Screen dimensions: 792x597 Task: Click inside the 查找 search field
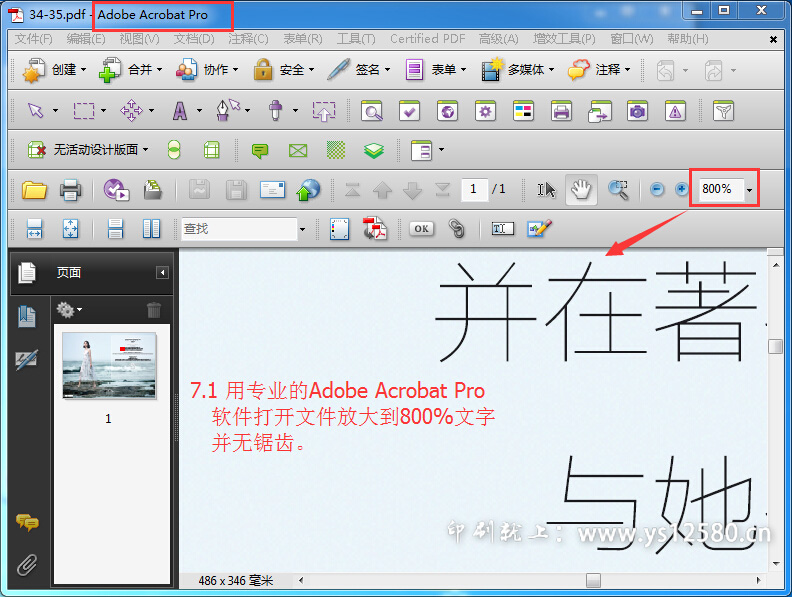click(238, 229)
